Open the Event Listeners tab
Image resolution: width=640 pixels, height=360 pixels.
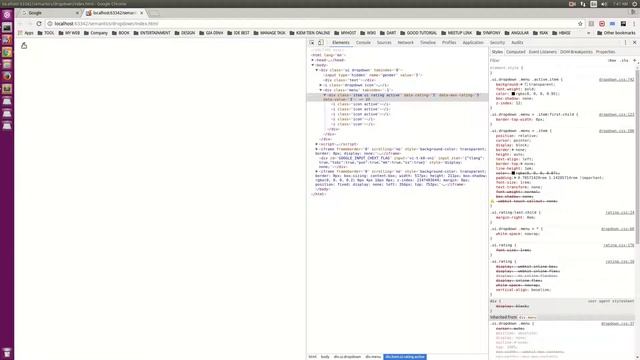[542, 52]
